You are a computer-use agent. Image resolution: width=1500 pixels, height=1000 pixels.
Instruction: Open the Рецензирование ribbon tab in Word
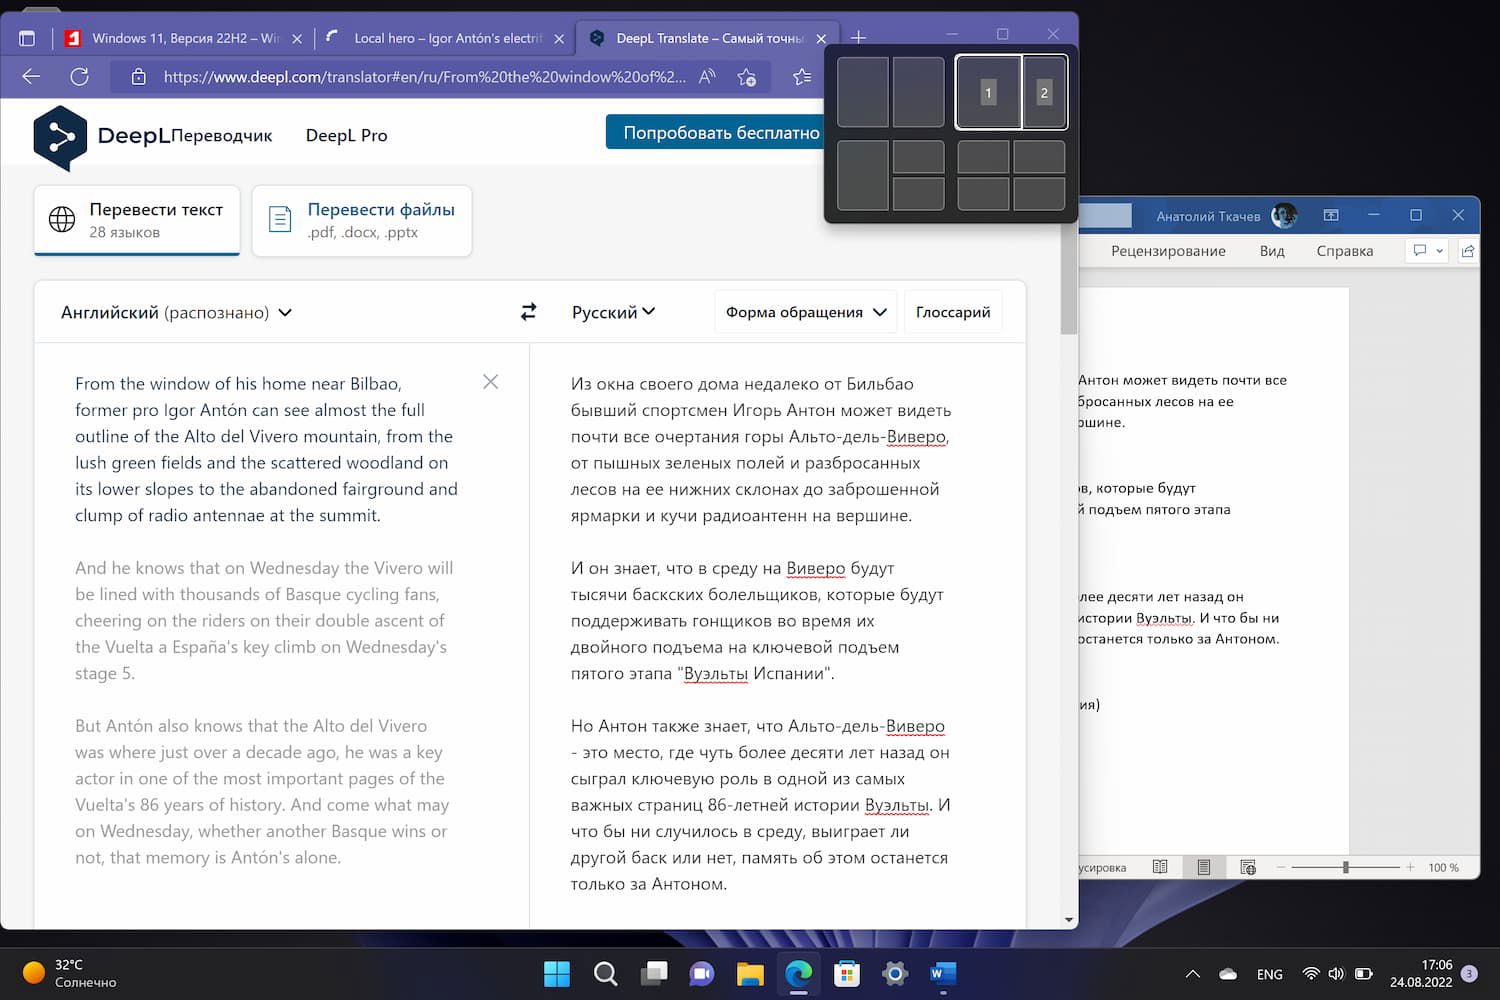[1168, 251]
